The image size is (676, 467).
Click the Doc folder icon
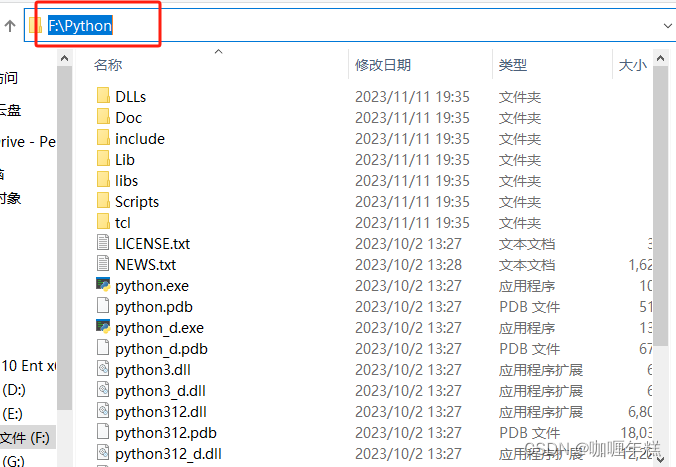103,116
